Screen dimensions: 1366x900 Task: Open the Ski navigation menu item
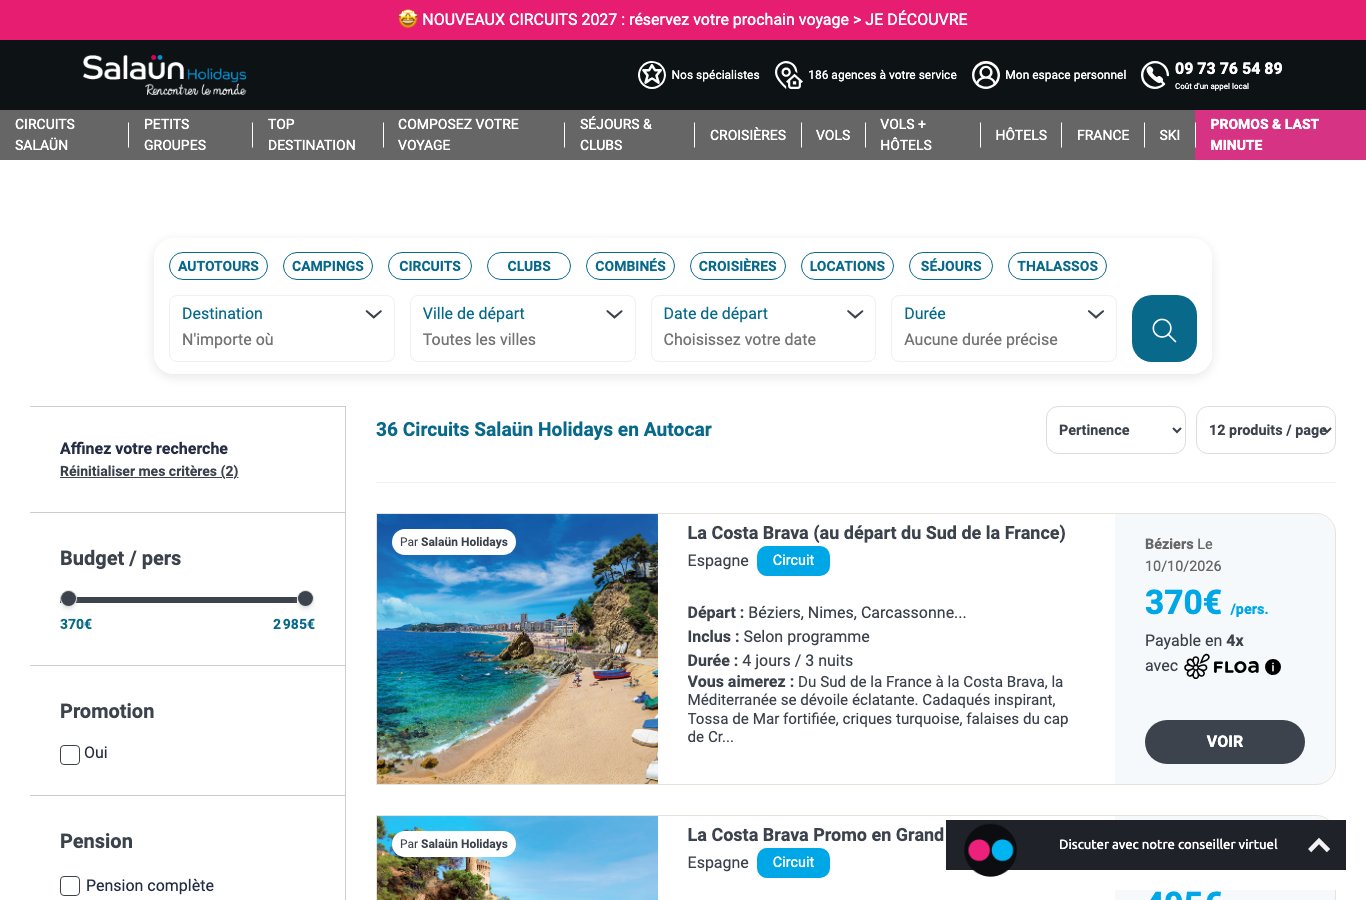(1170, 135)
